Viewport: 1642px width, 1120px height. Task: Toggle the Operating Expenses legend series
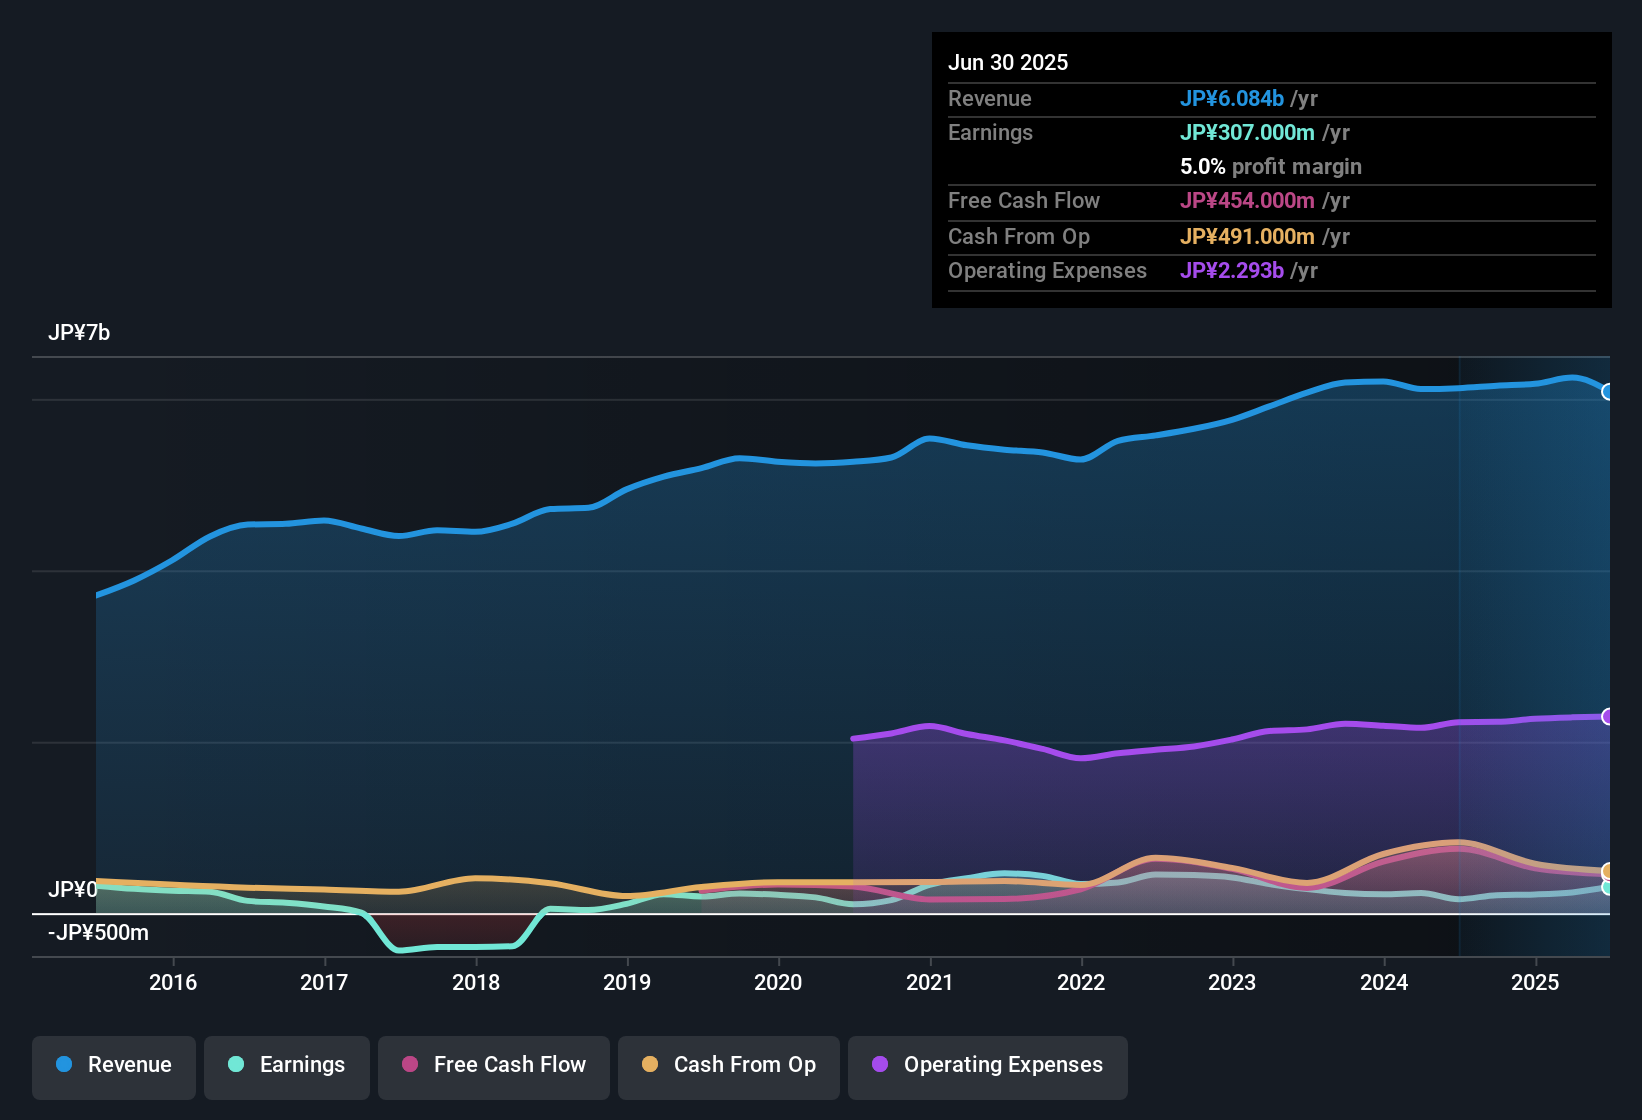coord(988,1066)
